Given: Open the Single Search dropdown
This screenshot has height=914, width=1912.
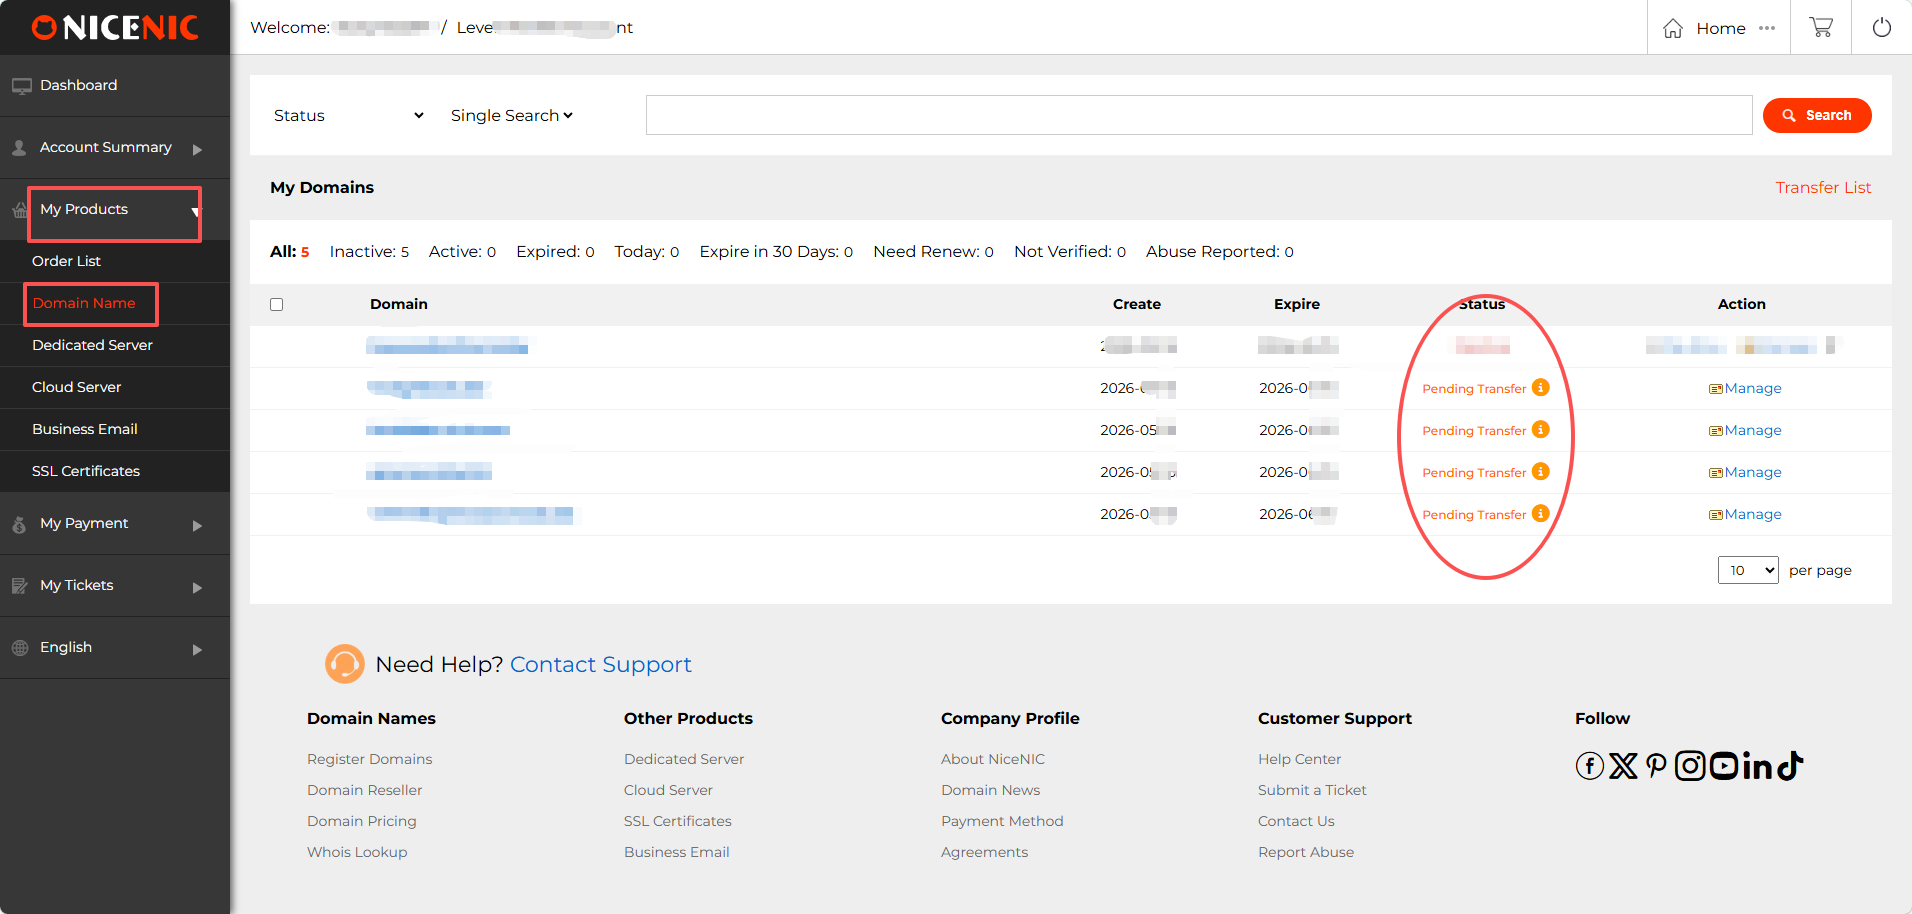Looking at the screenshot, I should tap(512, 116).
